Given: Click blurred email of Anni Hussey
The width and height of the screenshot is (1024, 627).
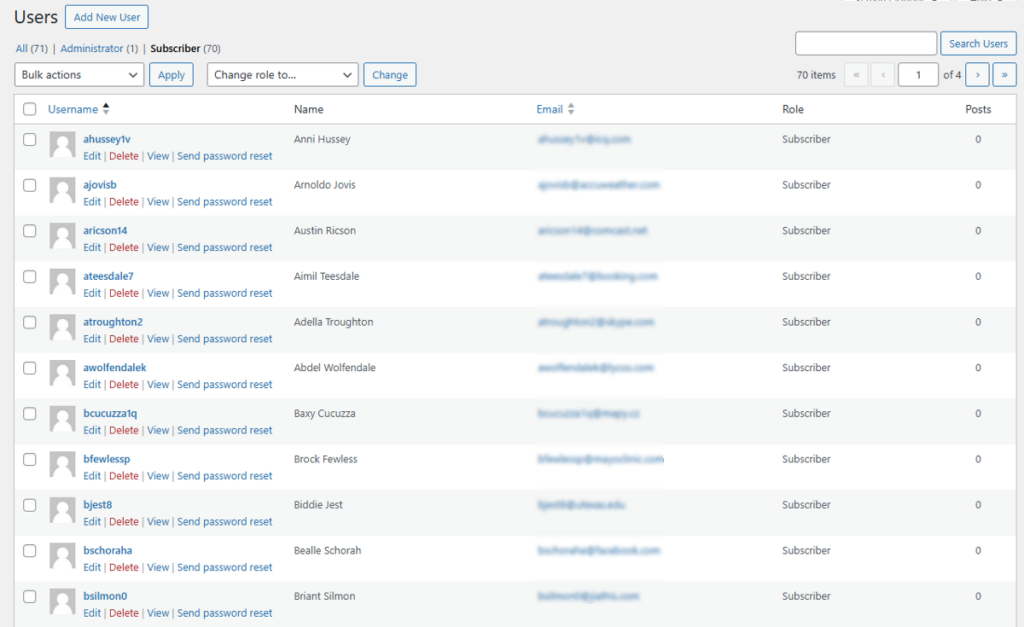Looking at the screenshot, I should click(x=584, y=139).
